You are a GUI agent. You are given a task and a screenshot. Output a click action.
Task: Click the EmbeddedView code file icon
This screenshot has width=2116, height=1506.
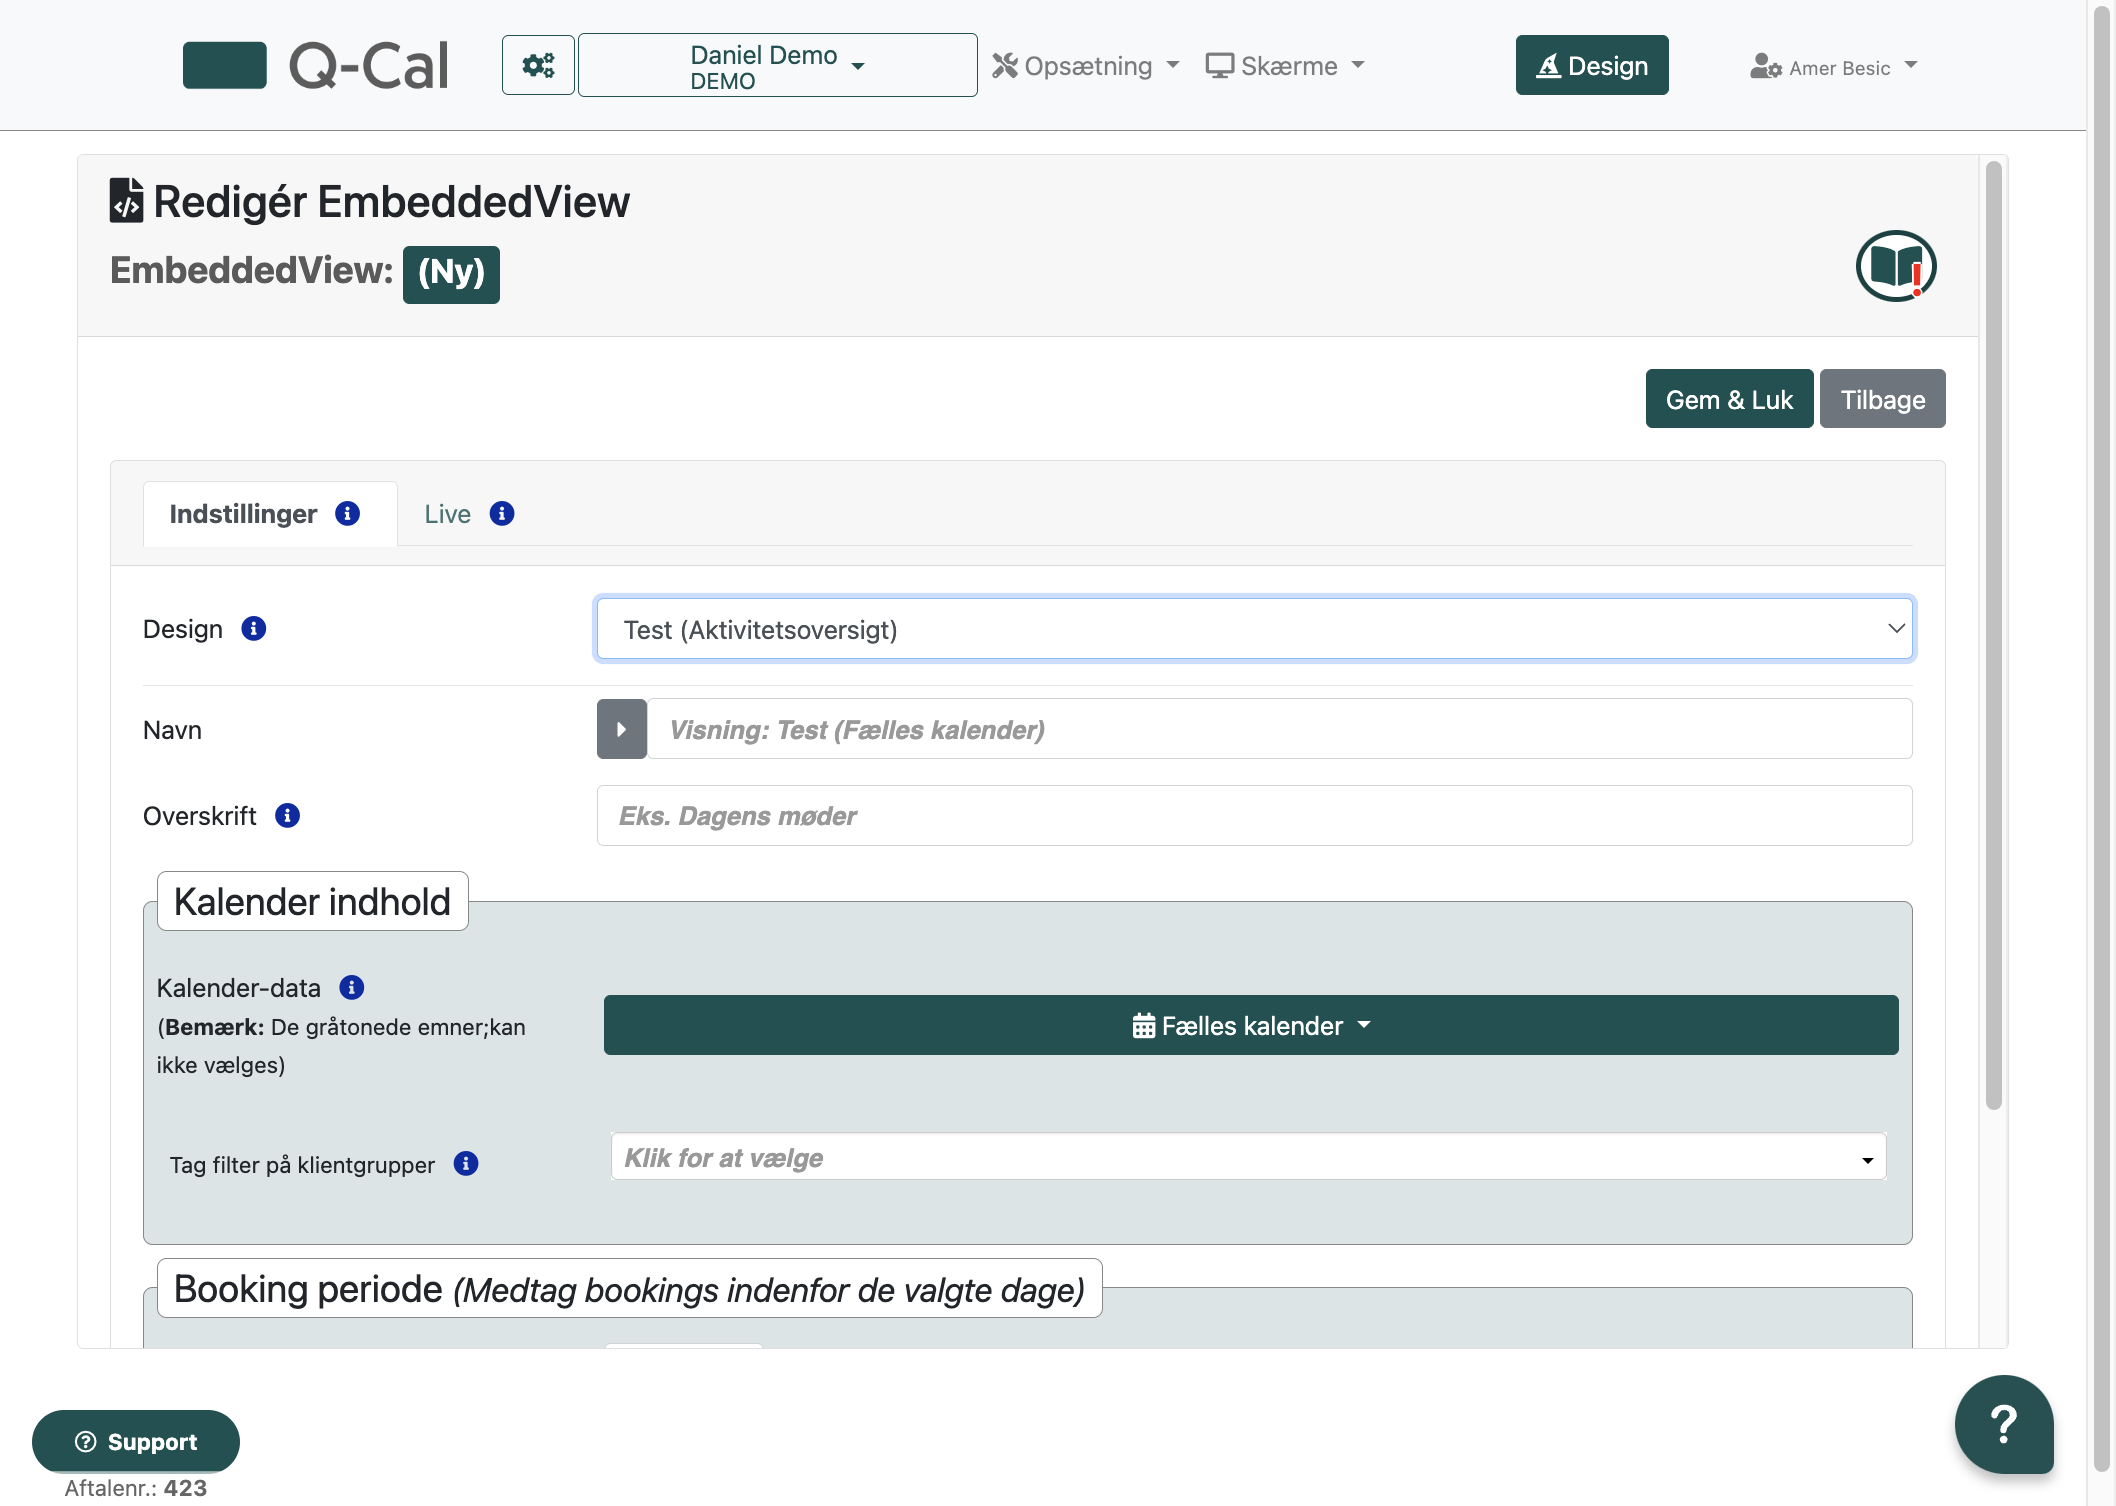click(x=126, y=200)
